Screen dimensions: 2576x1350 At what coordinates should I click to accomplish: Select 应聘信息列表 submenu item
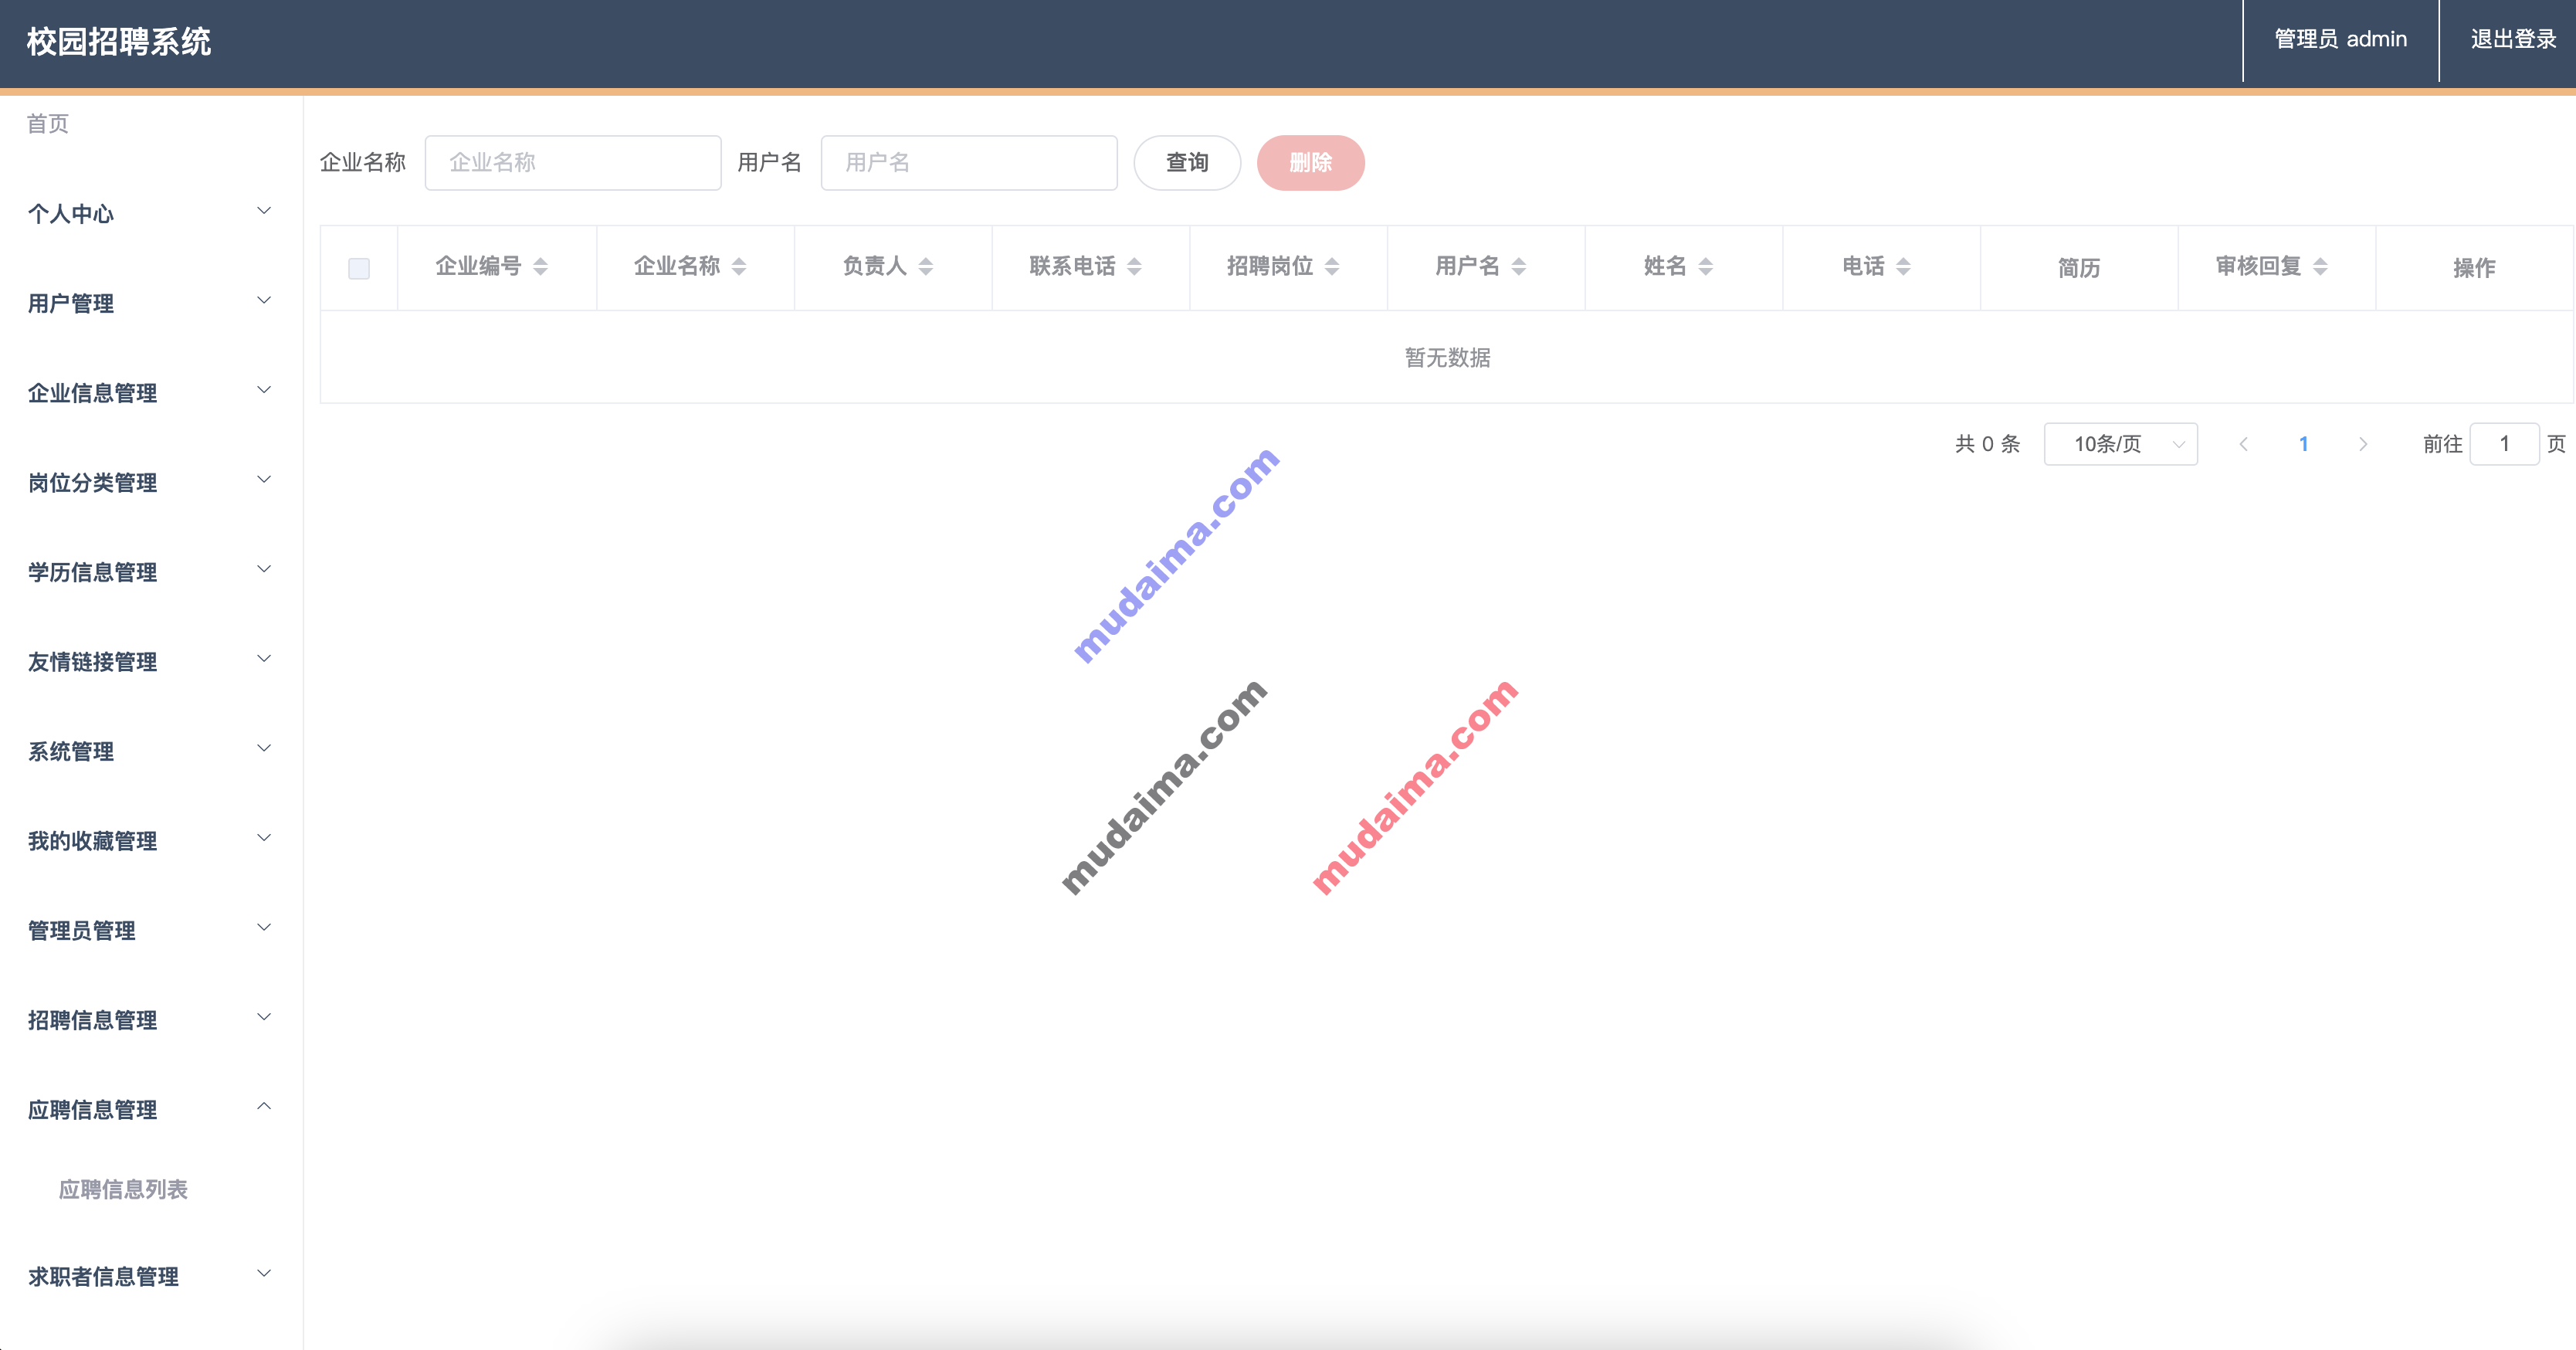pos(123,1189)
